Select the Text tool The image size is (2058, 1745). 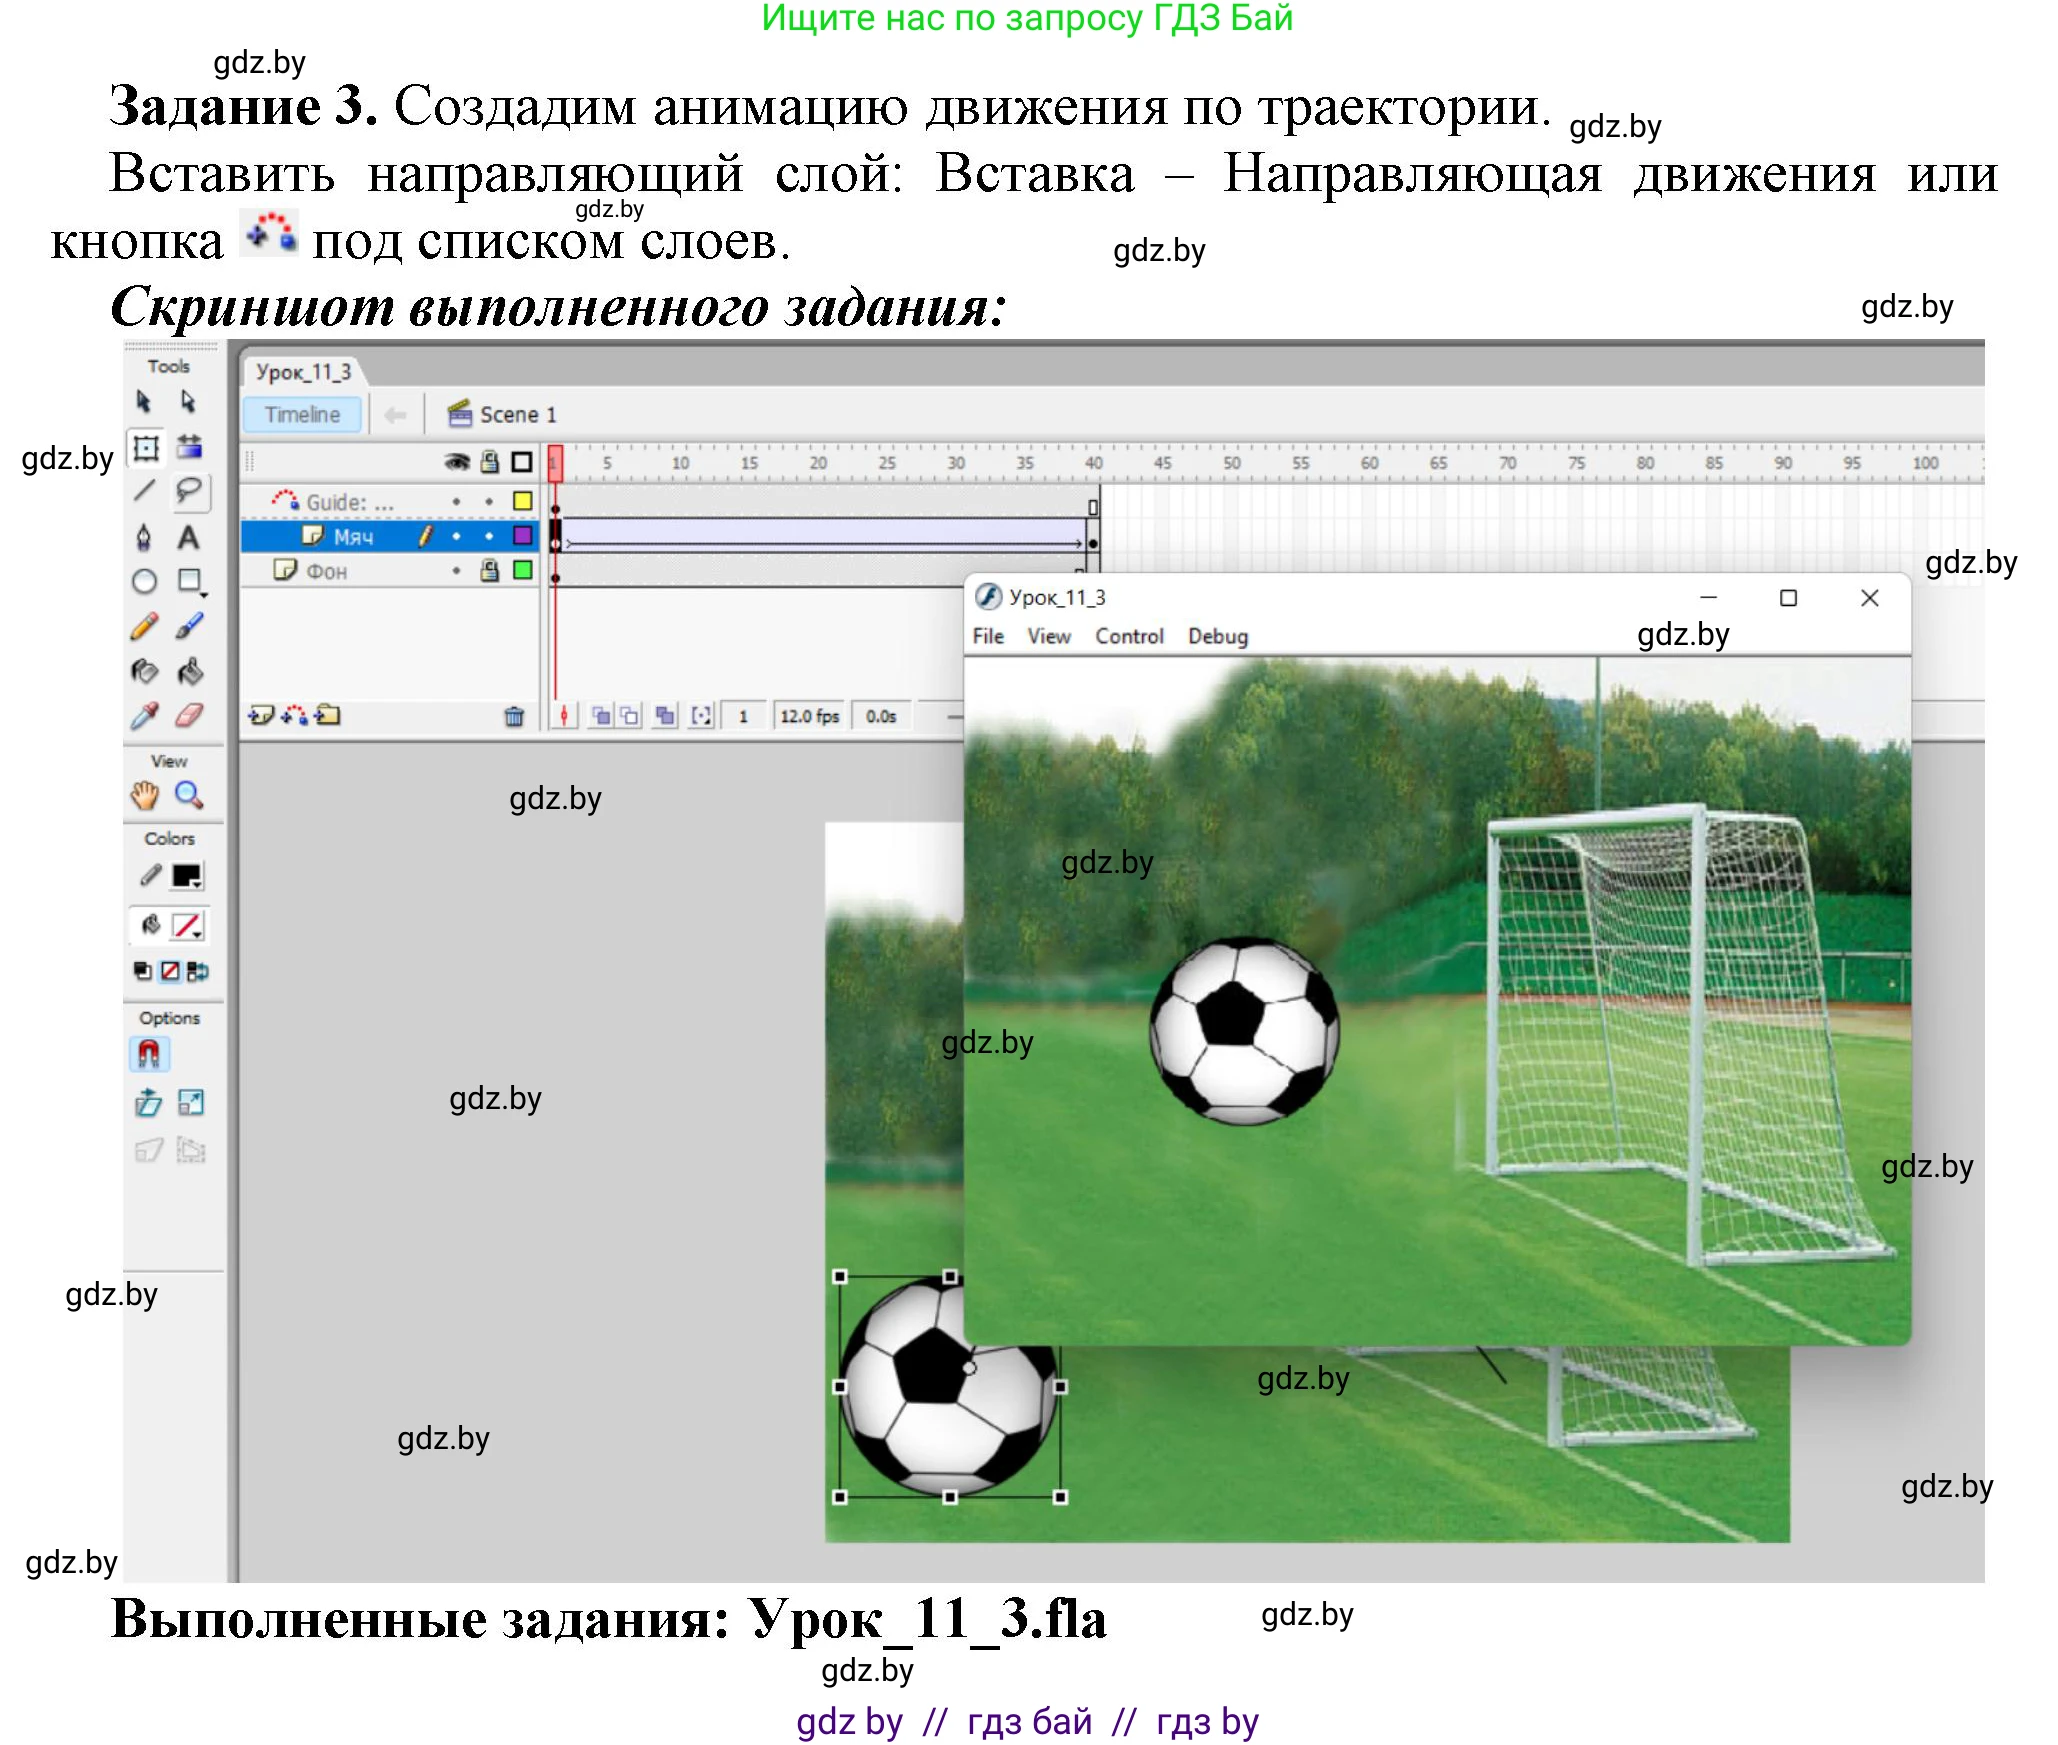188,537
